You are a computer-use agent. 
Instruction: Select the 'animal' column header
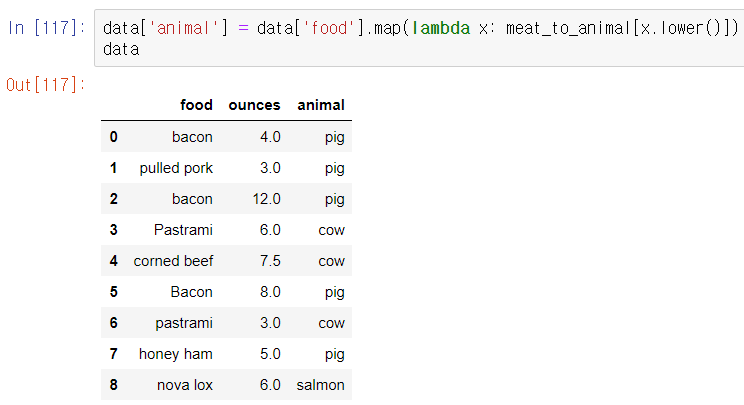coord(321,105)
